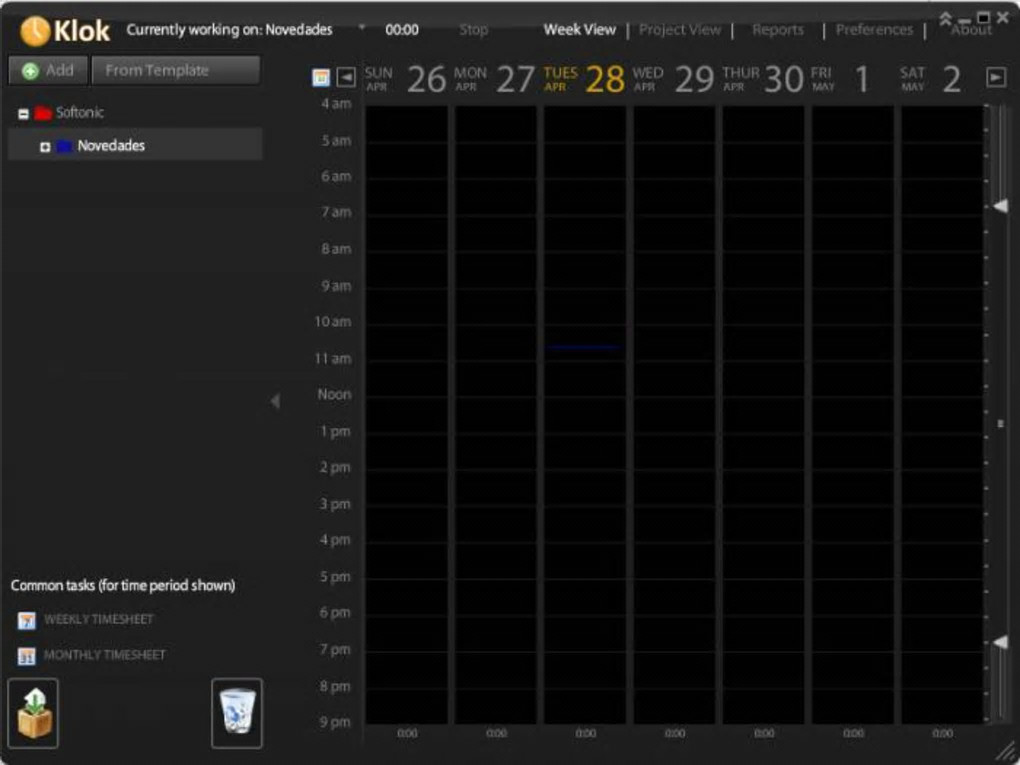Click the window resize grip corner

(1003, 752)
